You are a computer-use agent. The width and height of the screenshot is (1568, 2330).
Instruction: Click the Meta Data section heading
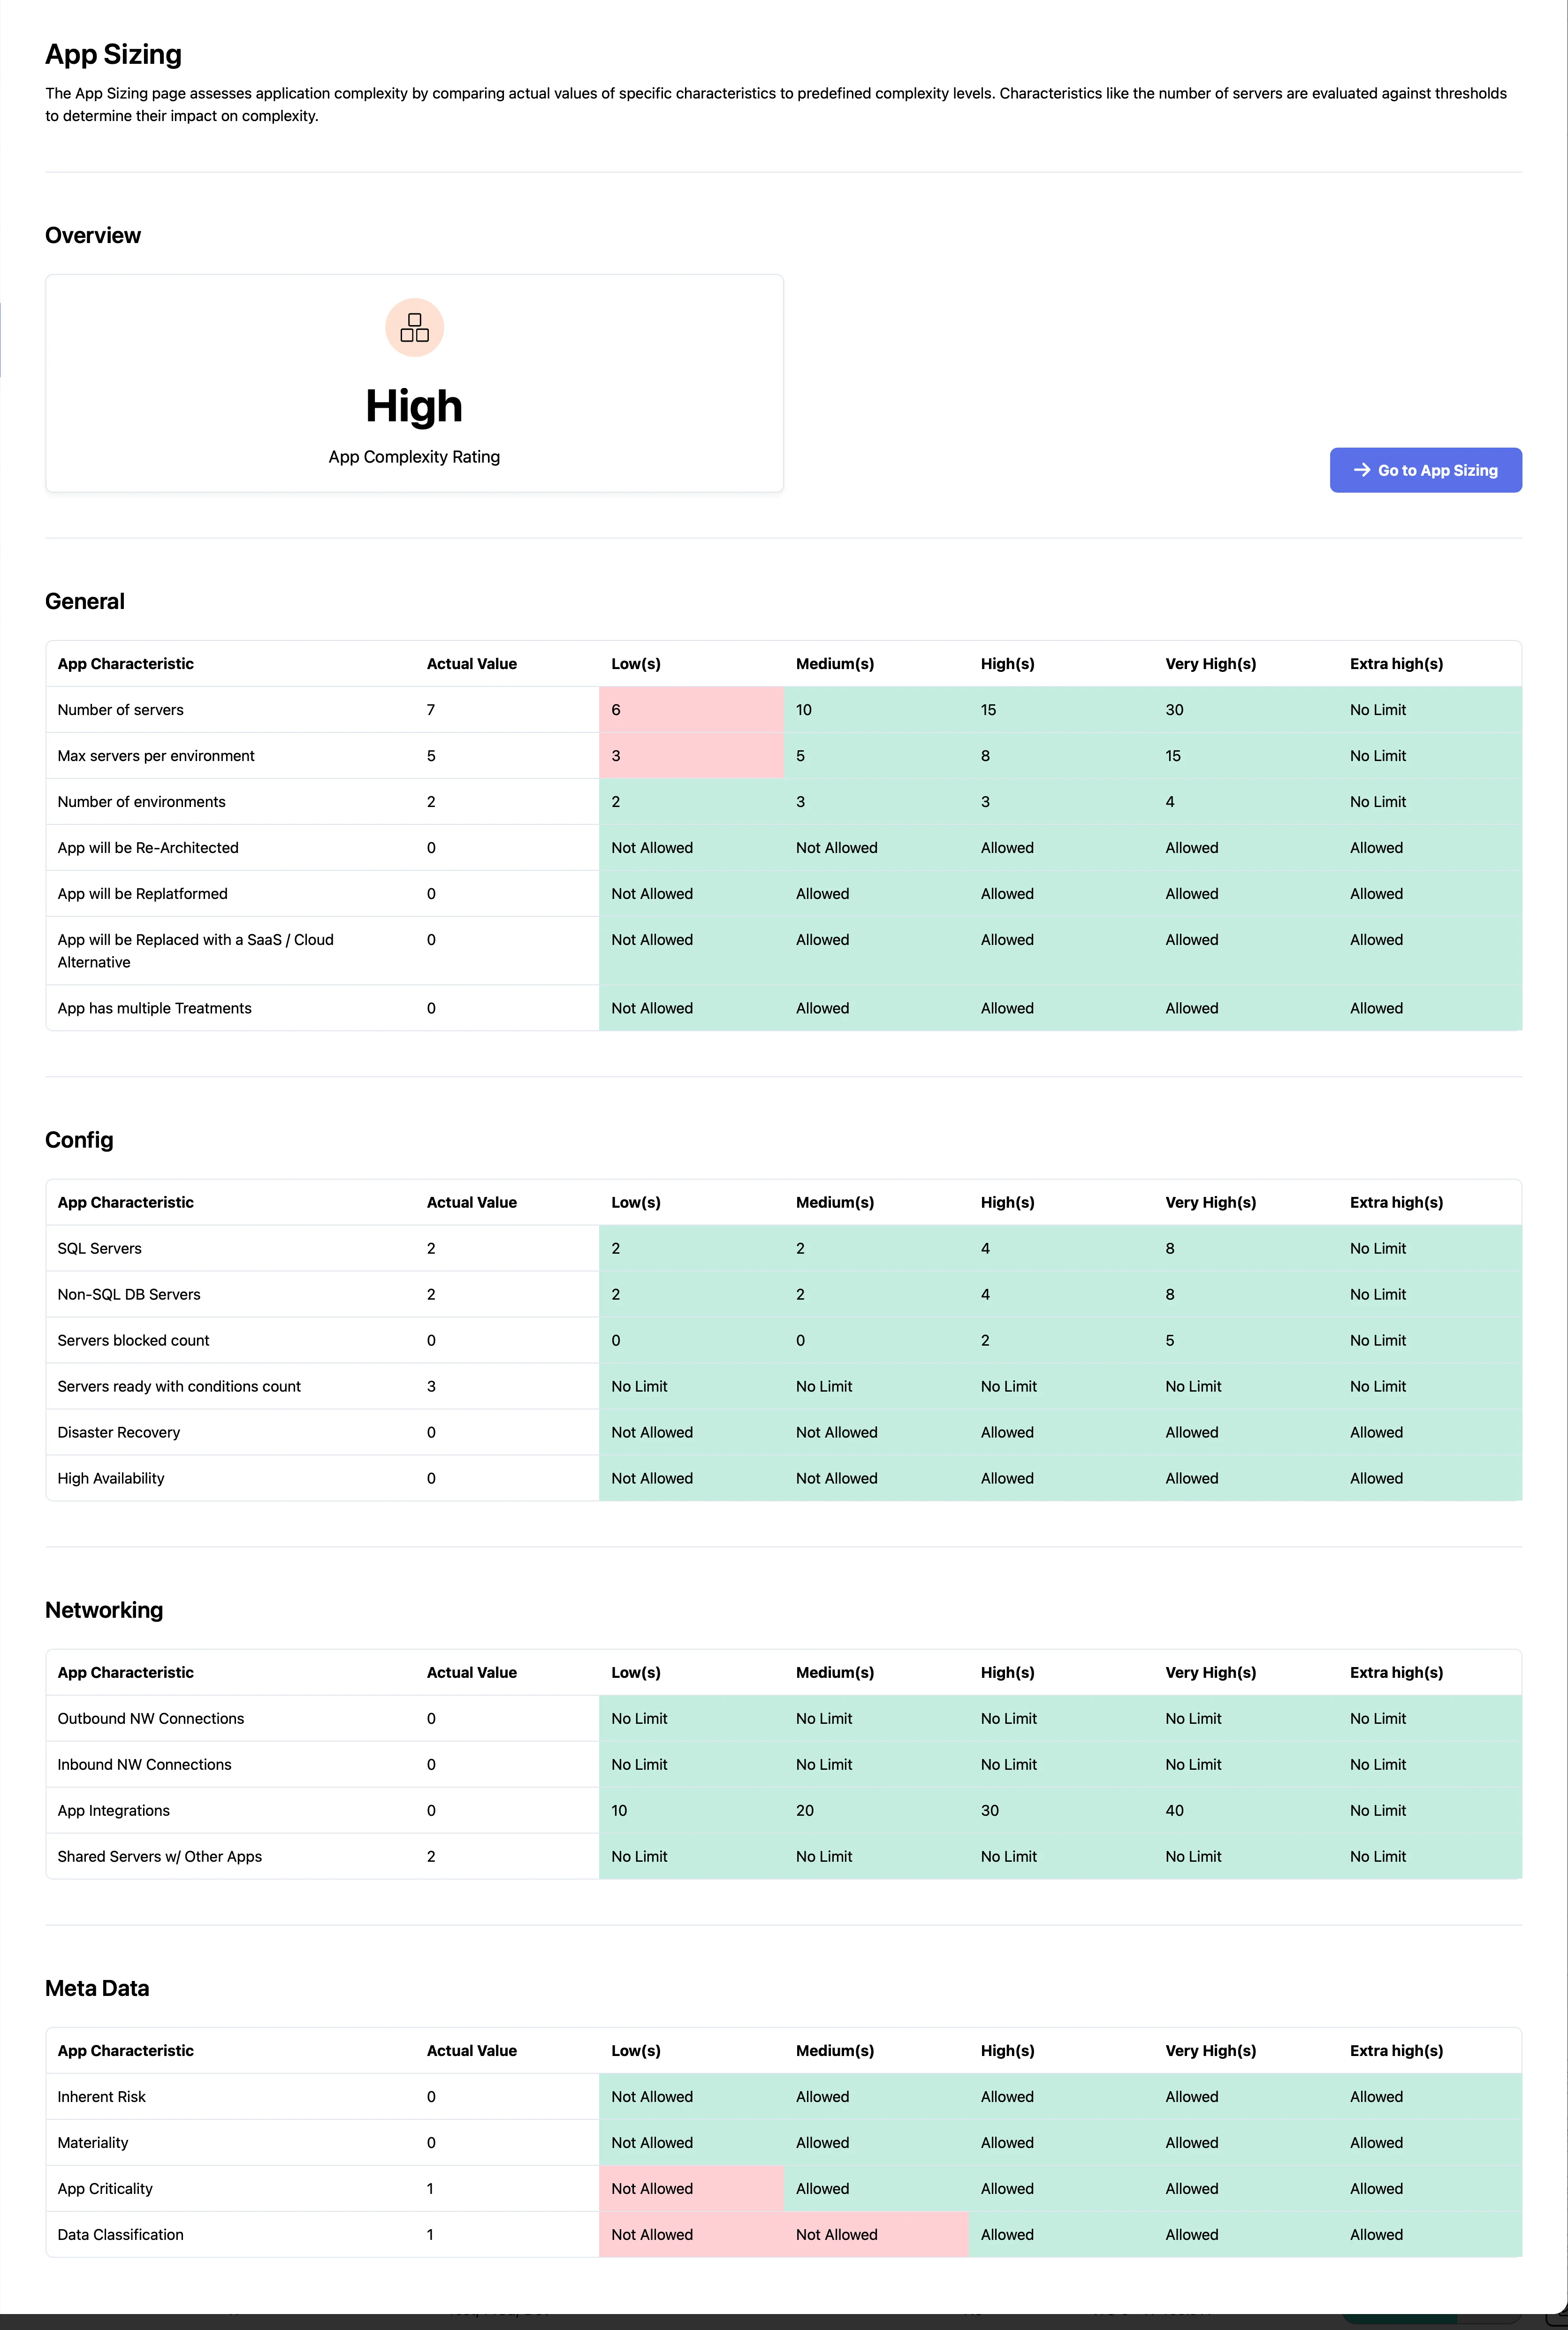tap(97, 1988)
